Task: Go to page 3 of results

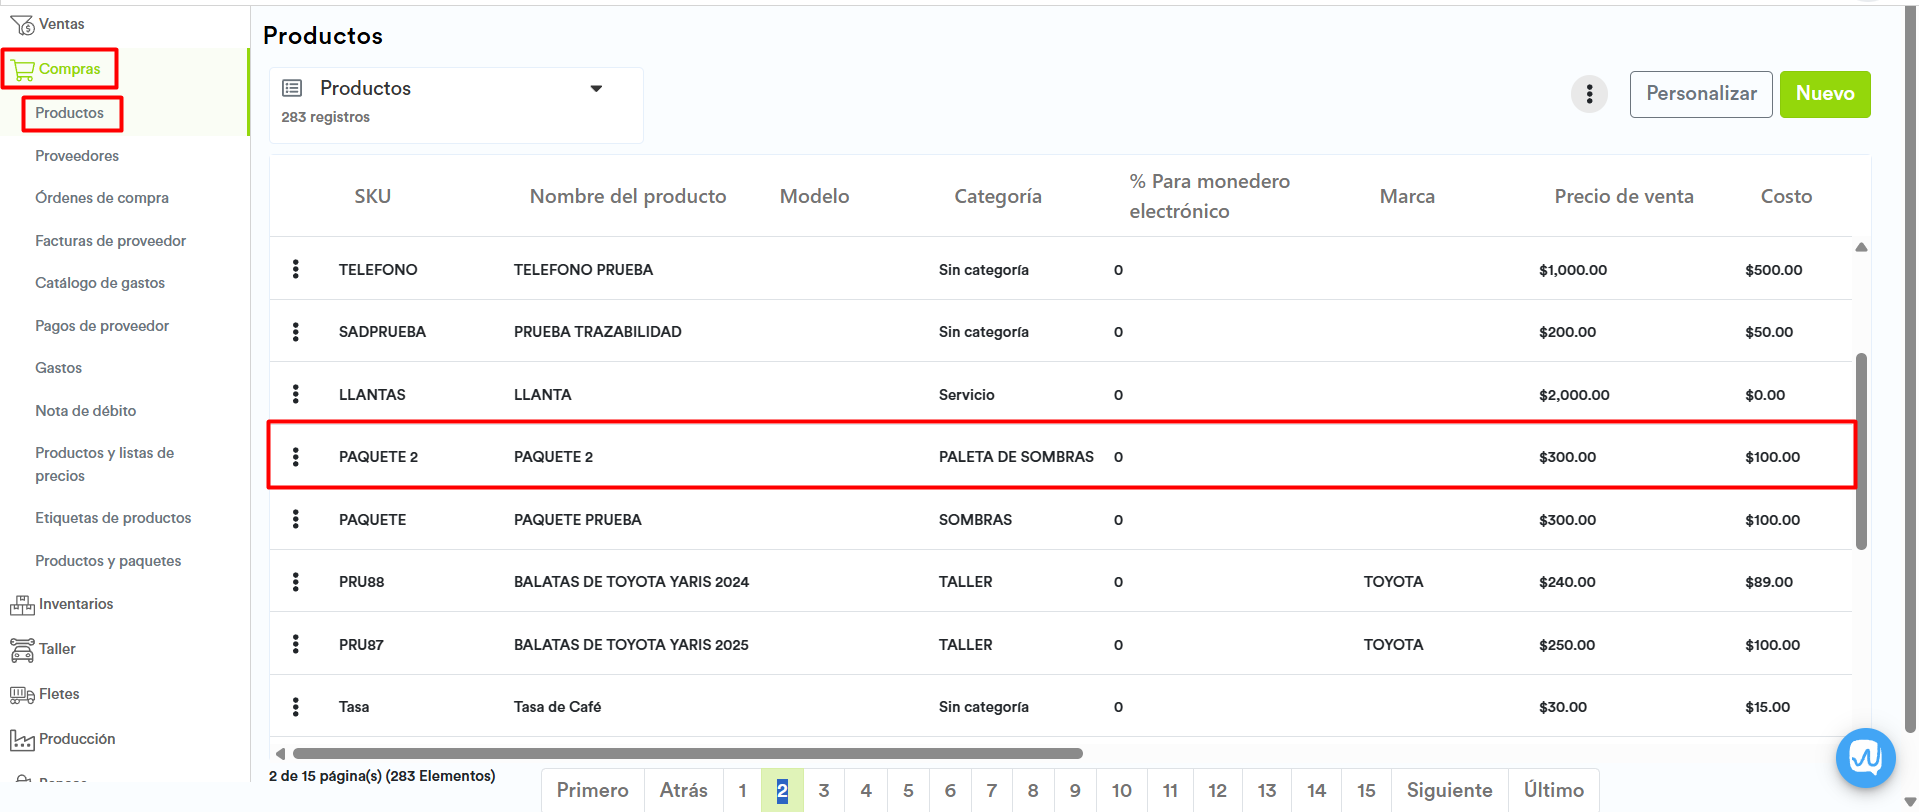Action: 824,790
